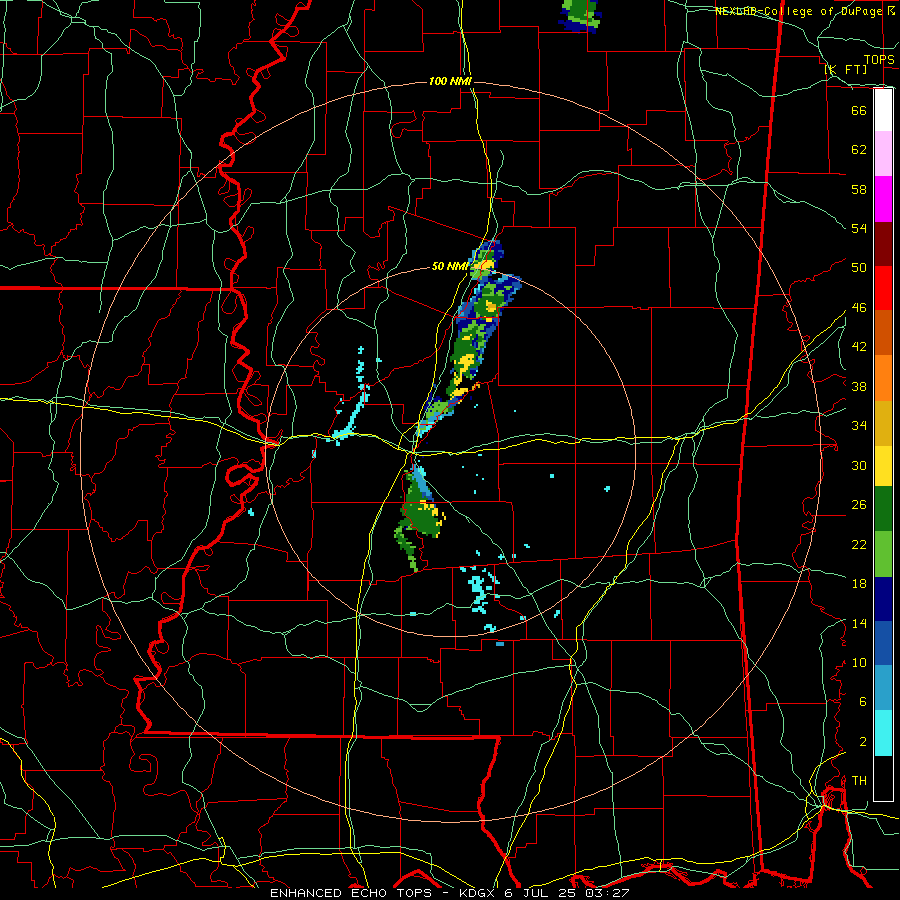Click the legend value 34
Image resolution: width=900 pixels, height=900 pixels.
click(x=859, y=425)
